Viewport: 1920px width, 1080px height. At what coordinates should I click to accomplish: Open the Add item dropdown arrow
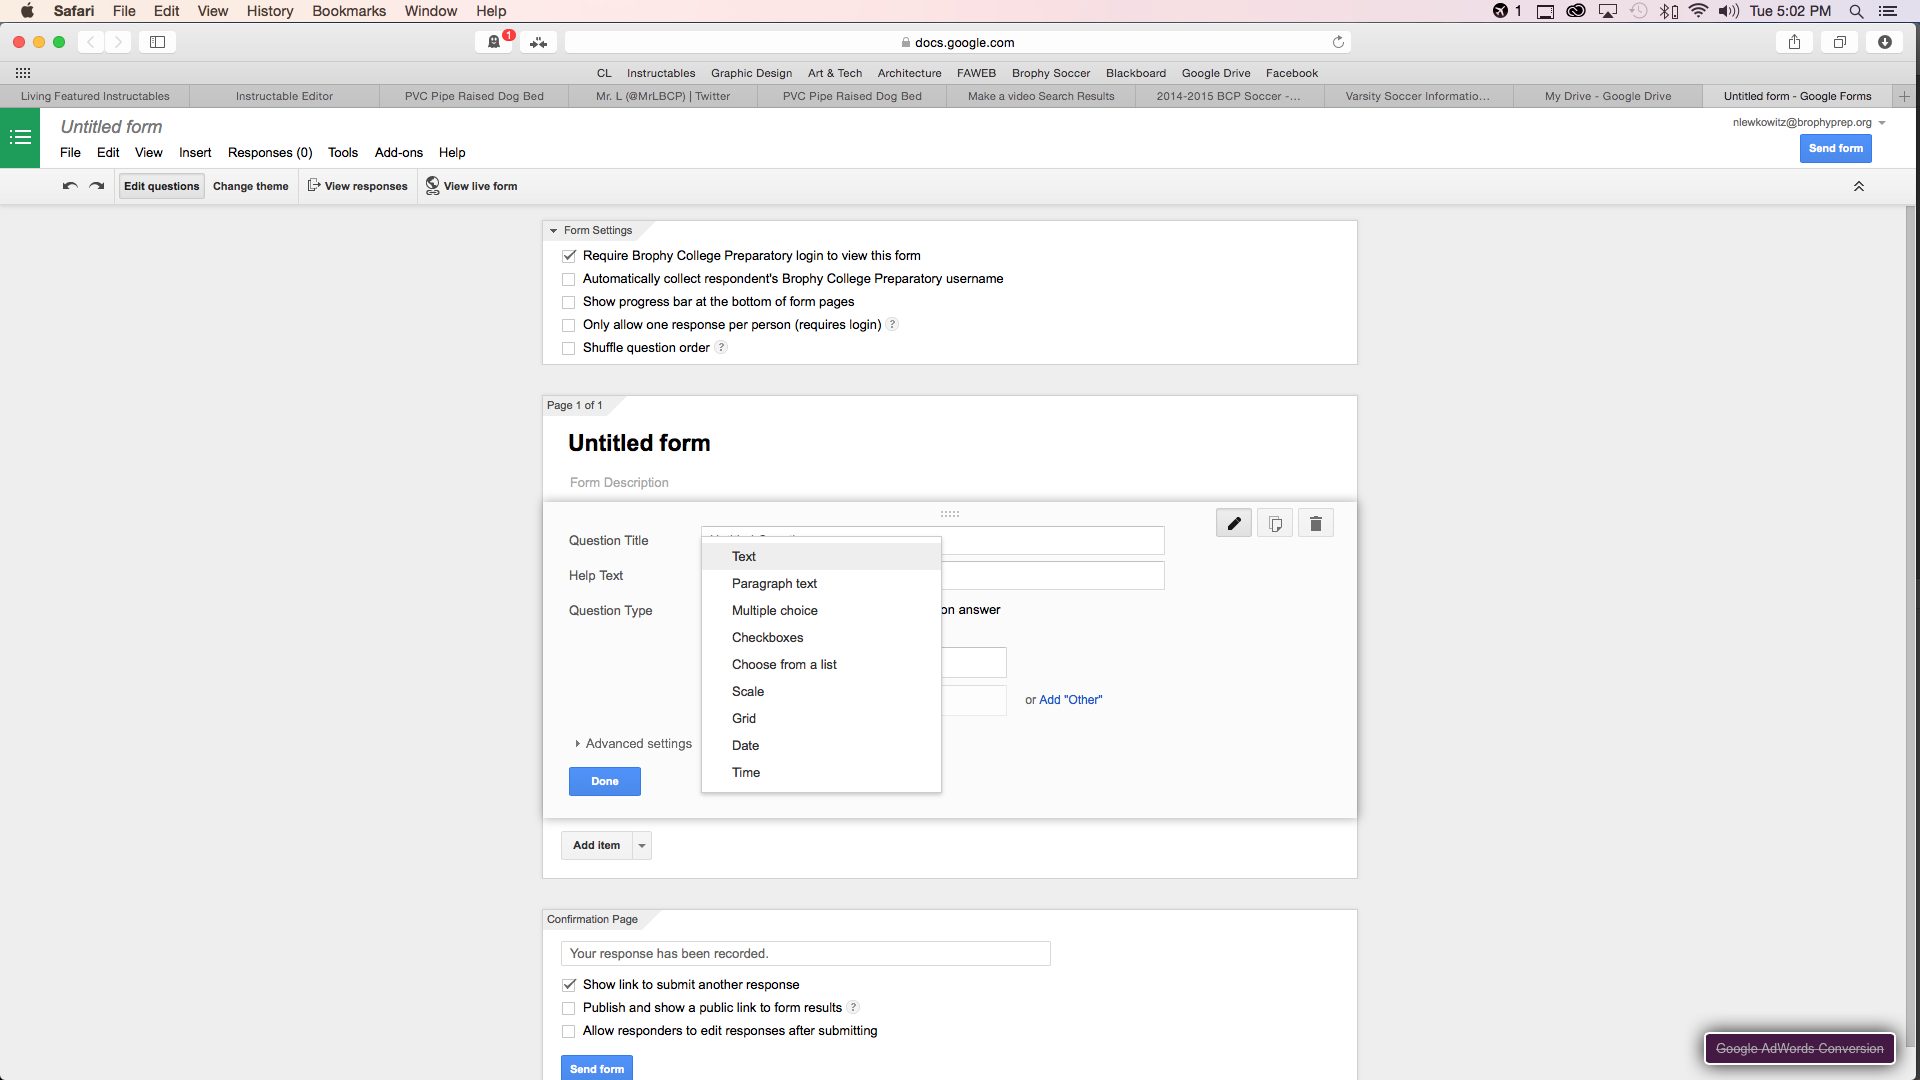tap(642, 845)
